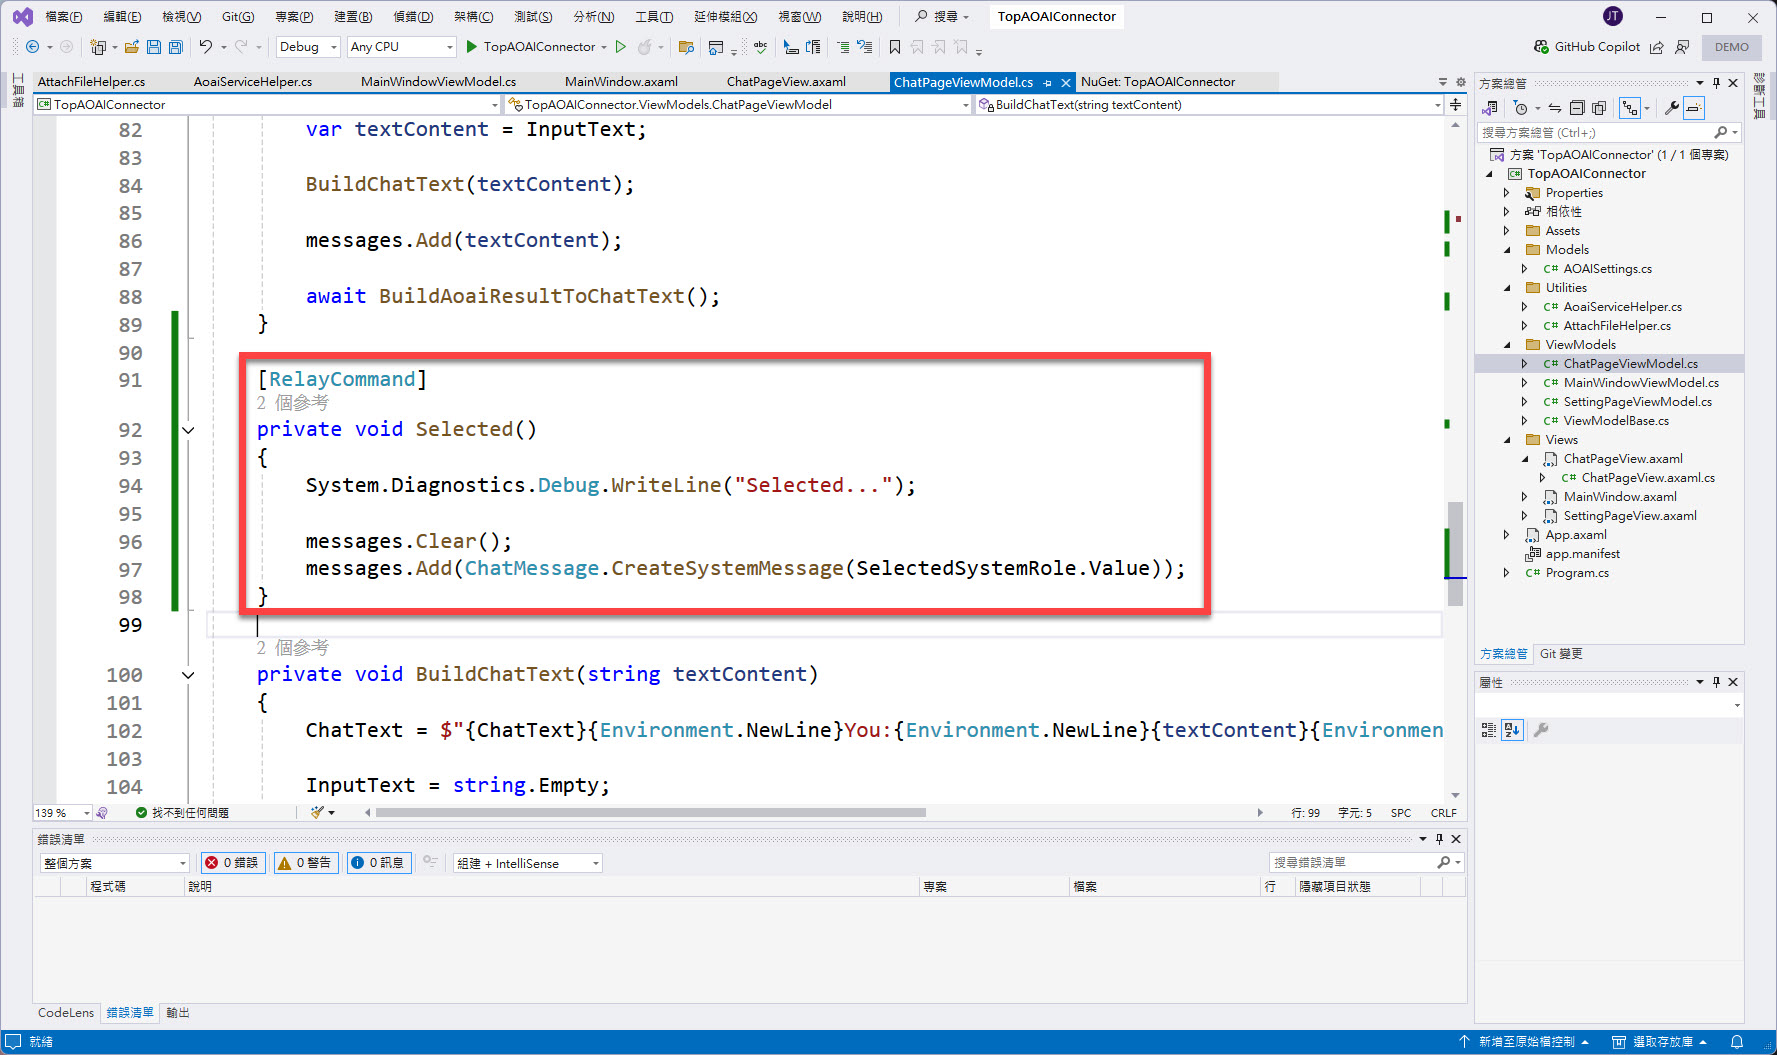The image size is (1777, 1055).
Task: Click the property pages wrench in Properties panel
Action: pyautogui.click(x=1541, y=730)
